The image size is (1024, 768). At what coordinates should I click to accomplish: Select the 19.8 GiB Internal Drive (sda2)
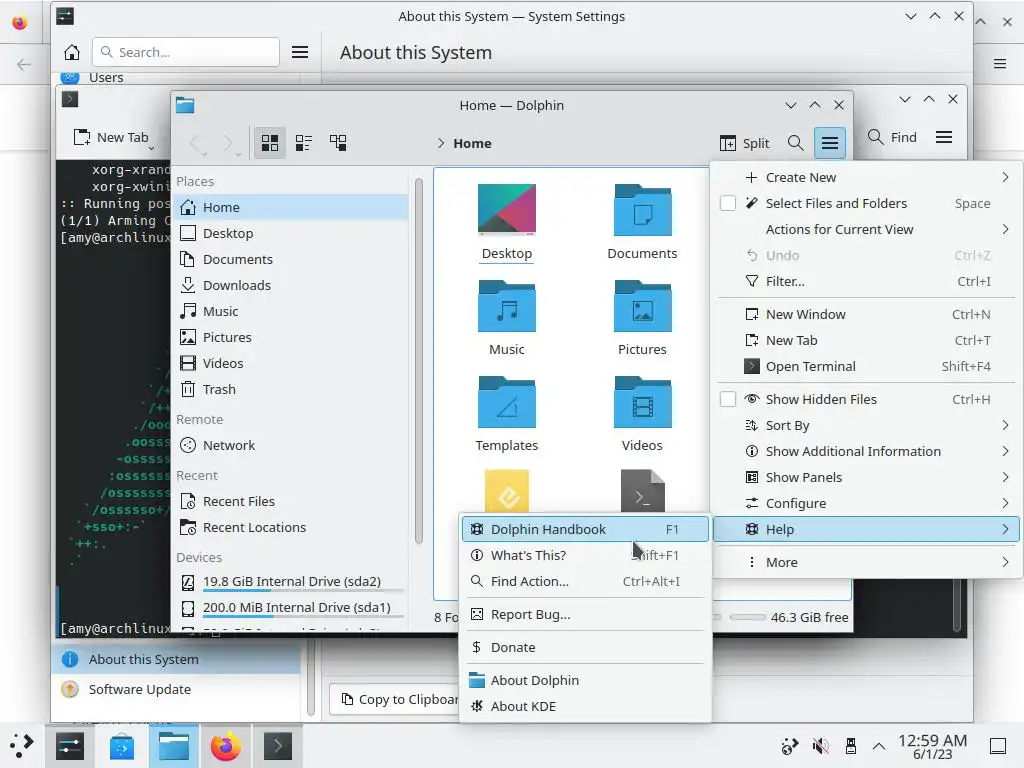pos(290,582)
